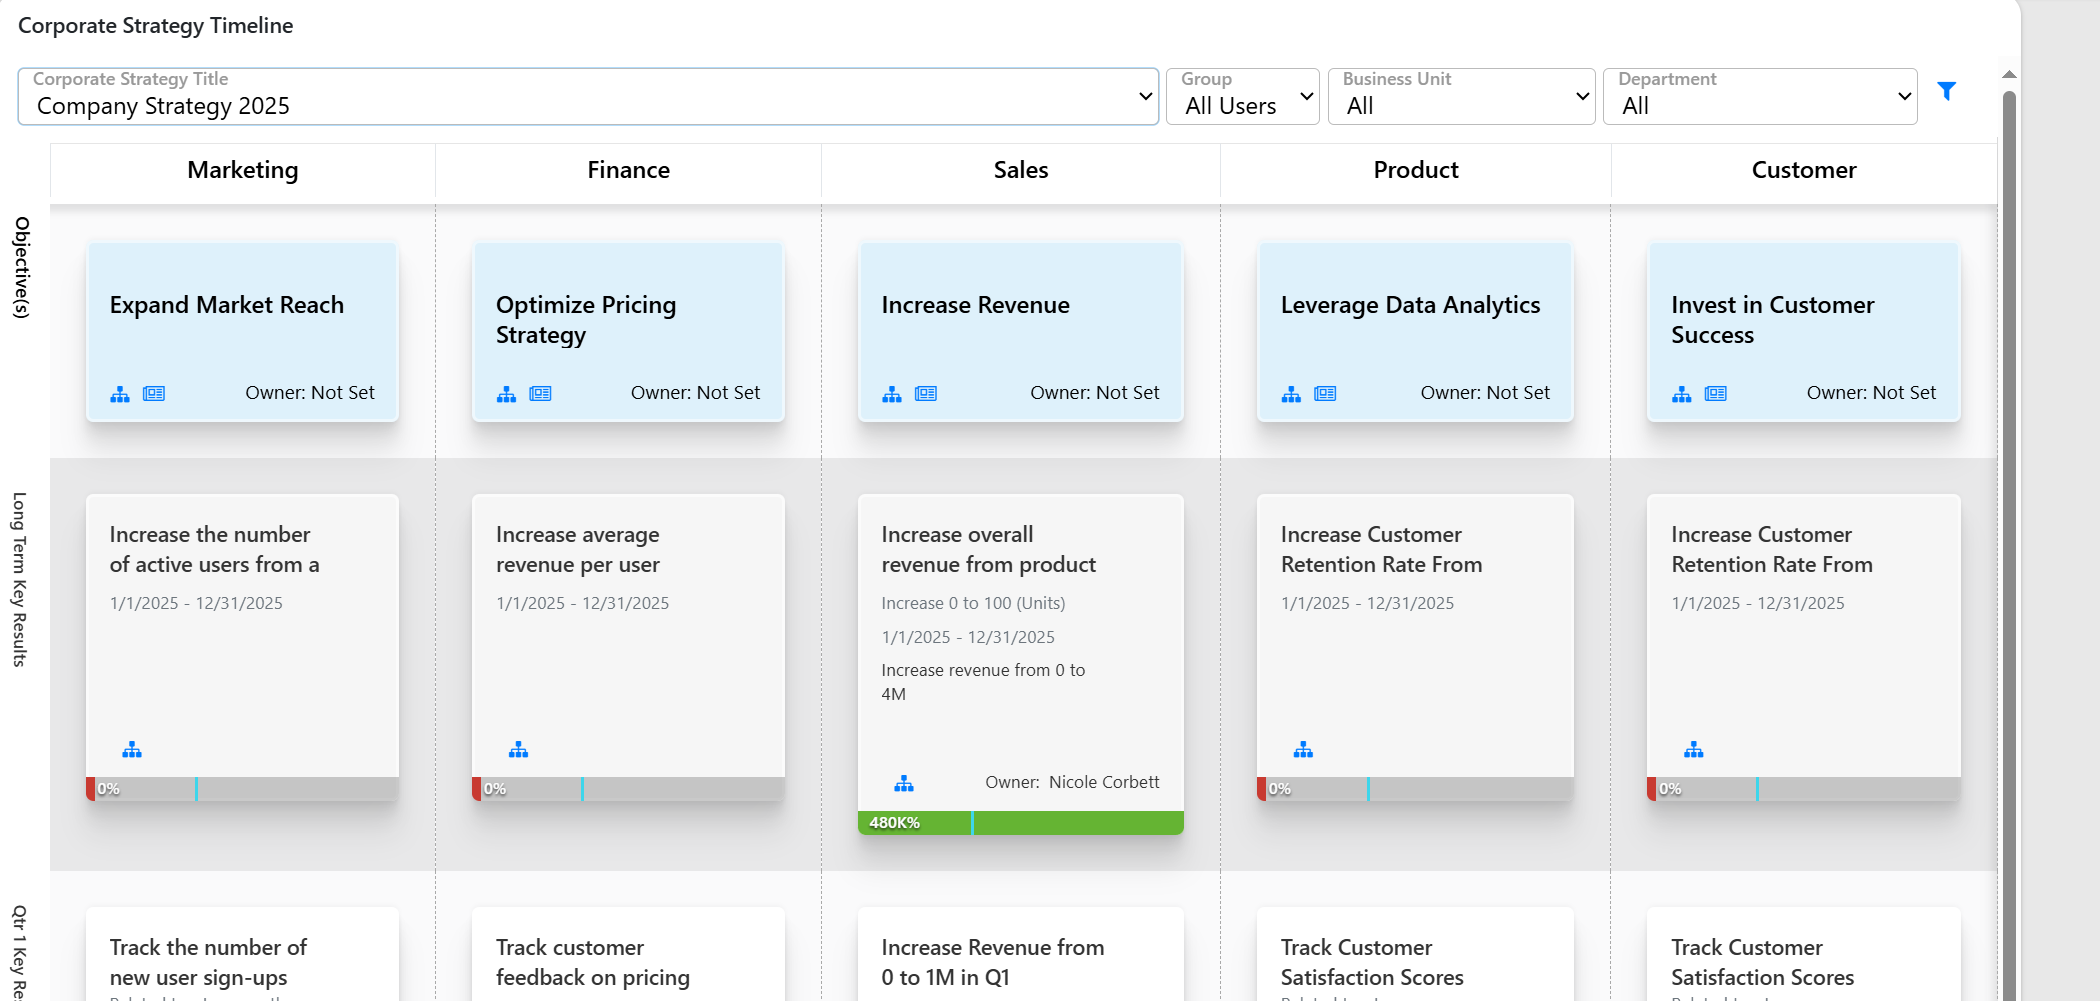Click 0% progress bar on average revenue card

coord(628,789)
